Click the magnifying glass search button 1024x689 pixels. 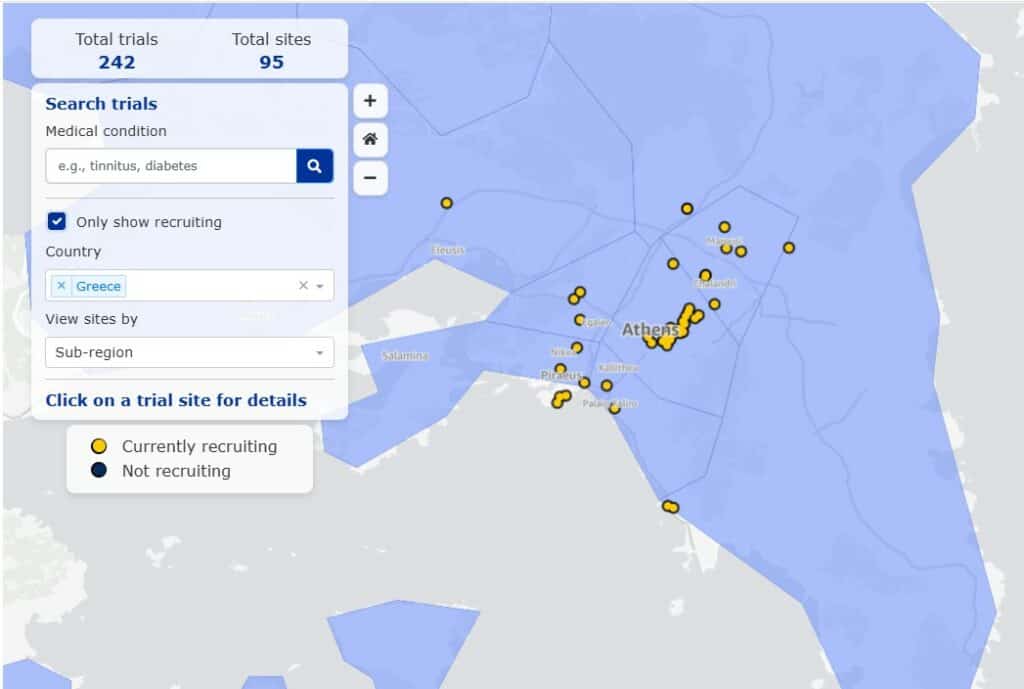(314, 166)
